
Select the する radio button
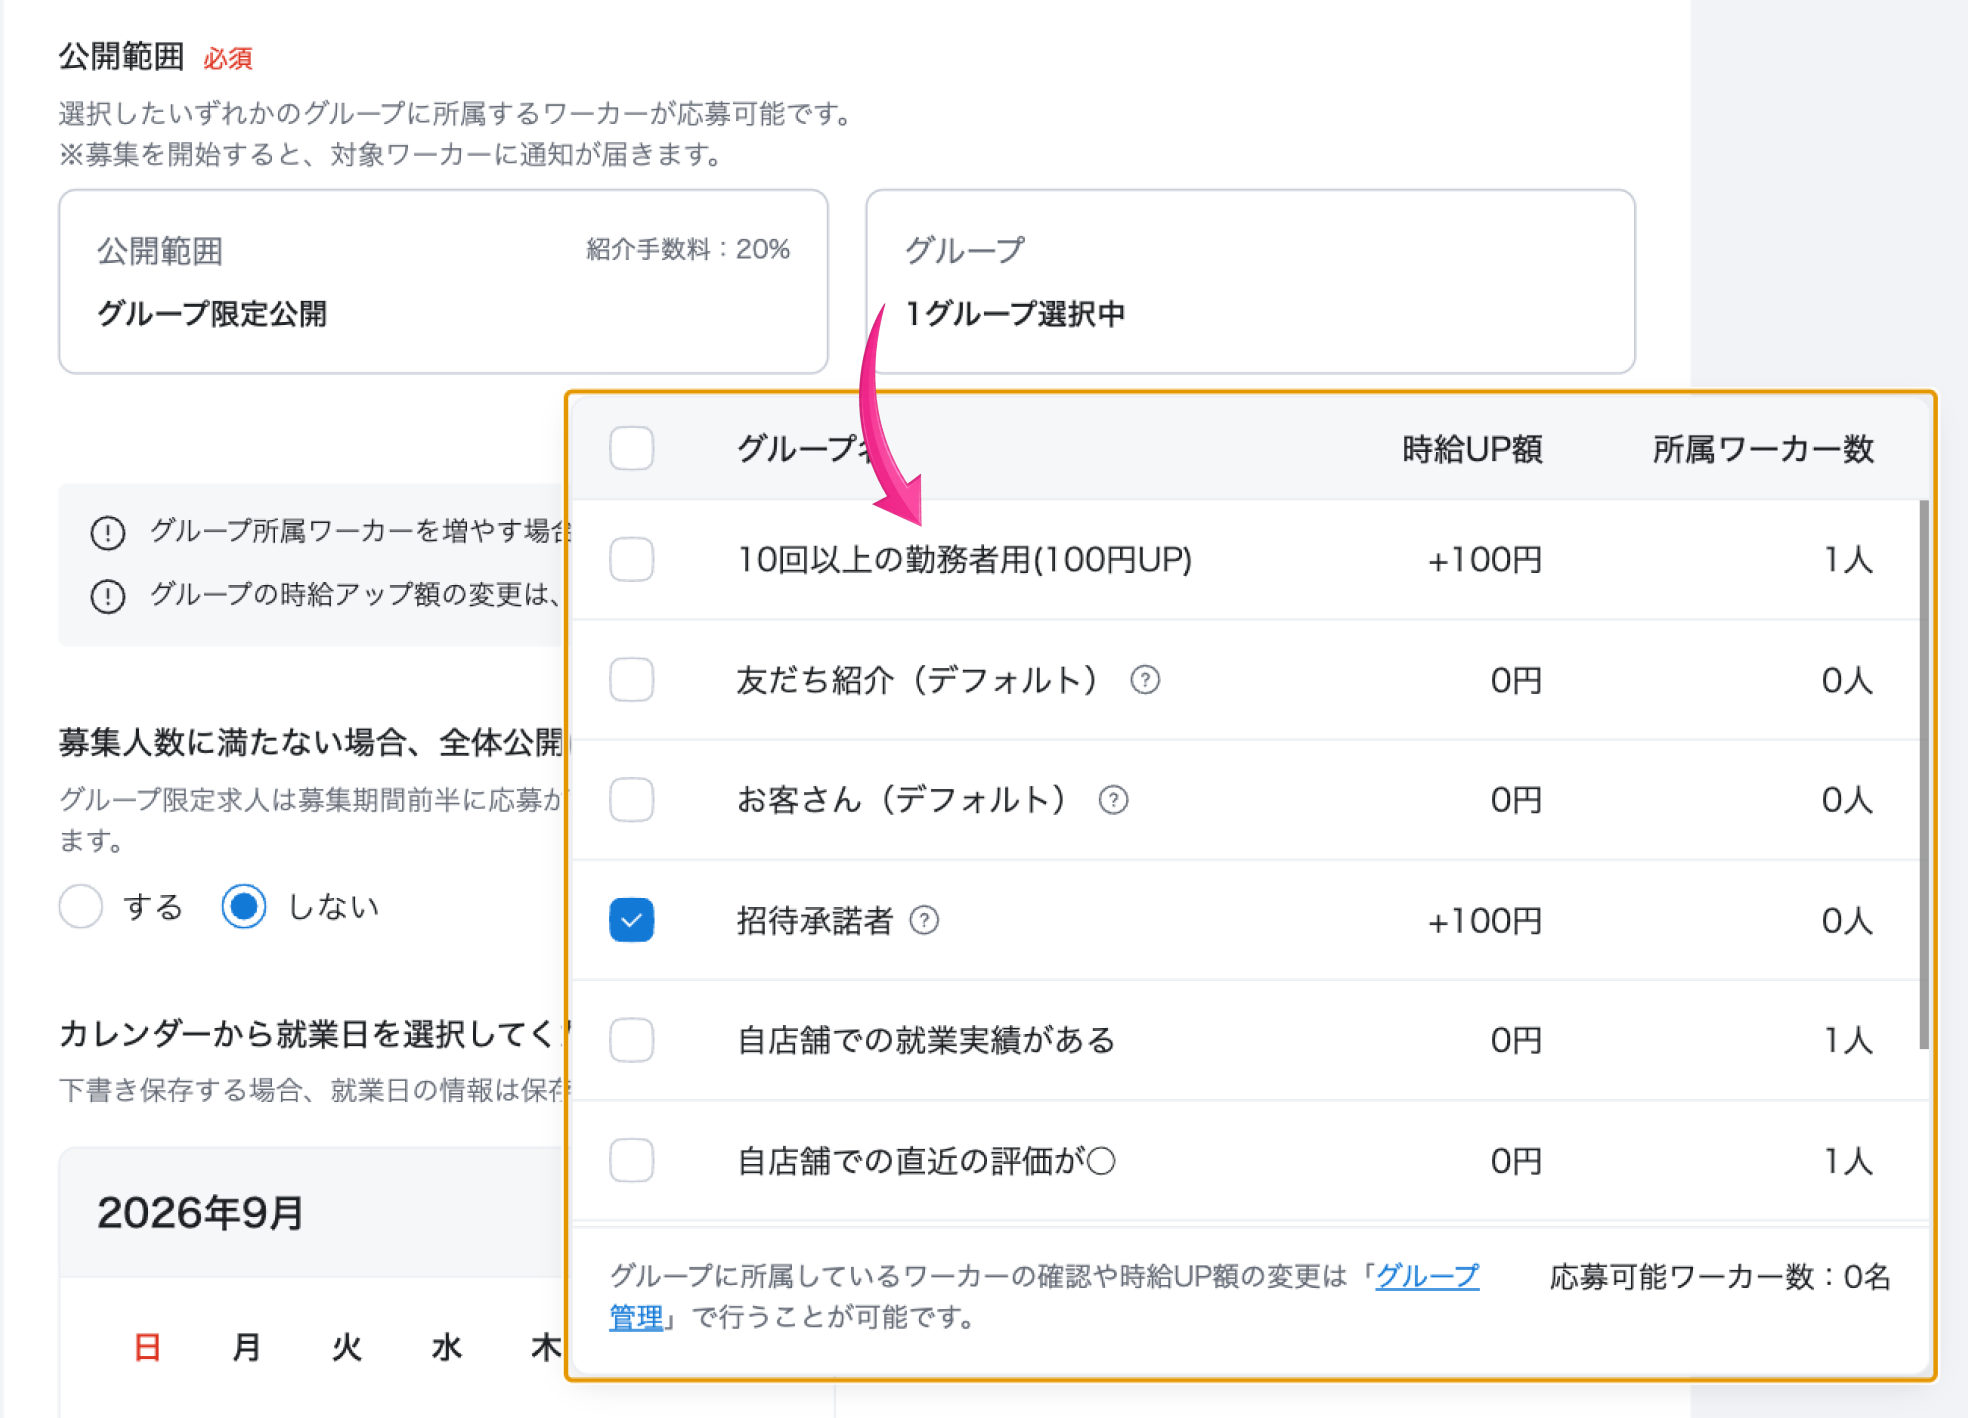[81, 906]
